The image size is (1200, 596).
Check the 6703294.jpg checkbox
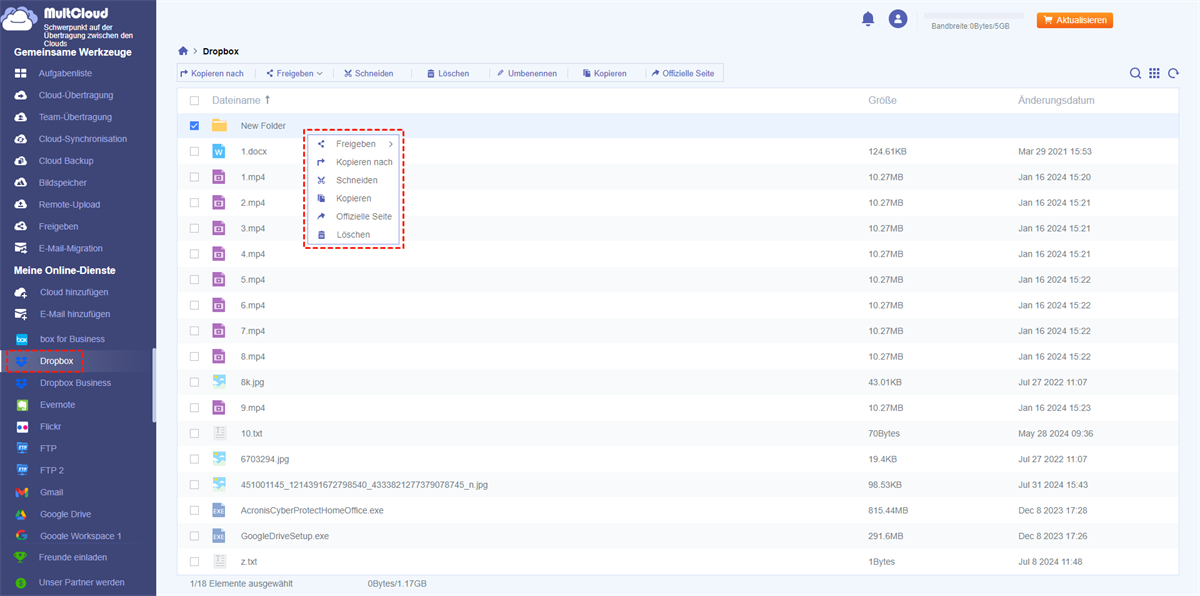[x=194, y=459]
